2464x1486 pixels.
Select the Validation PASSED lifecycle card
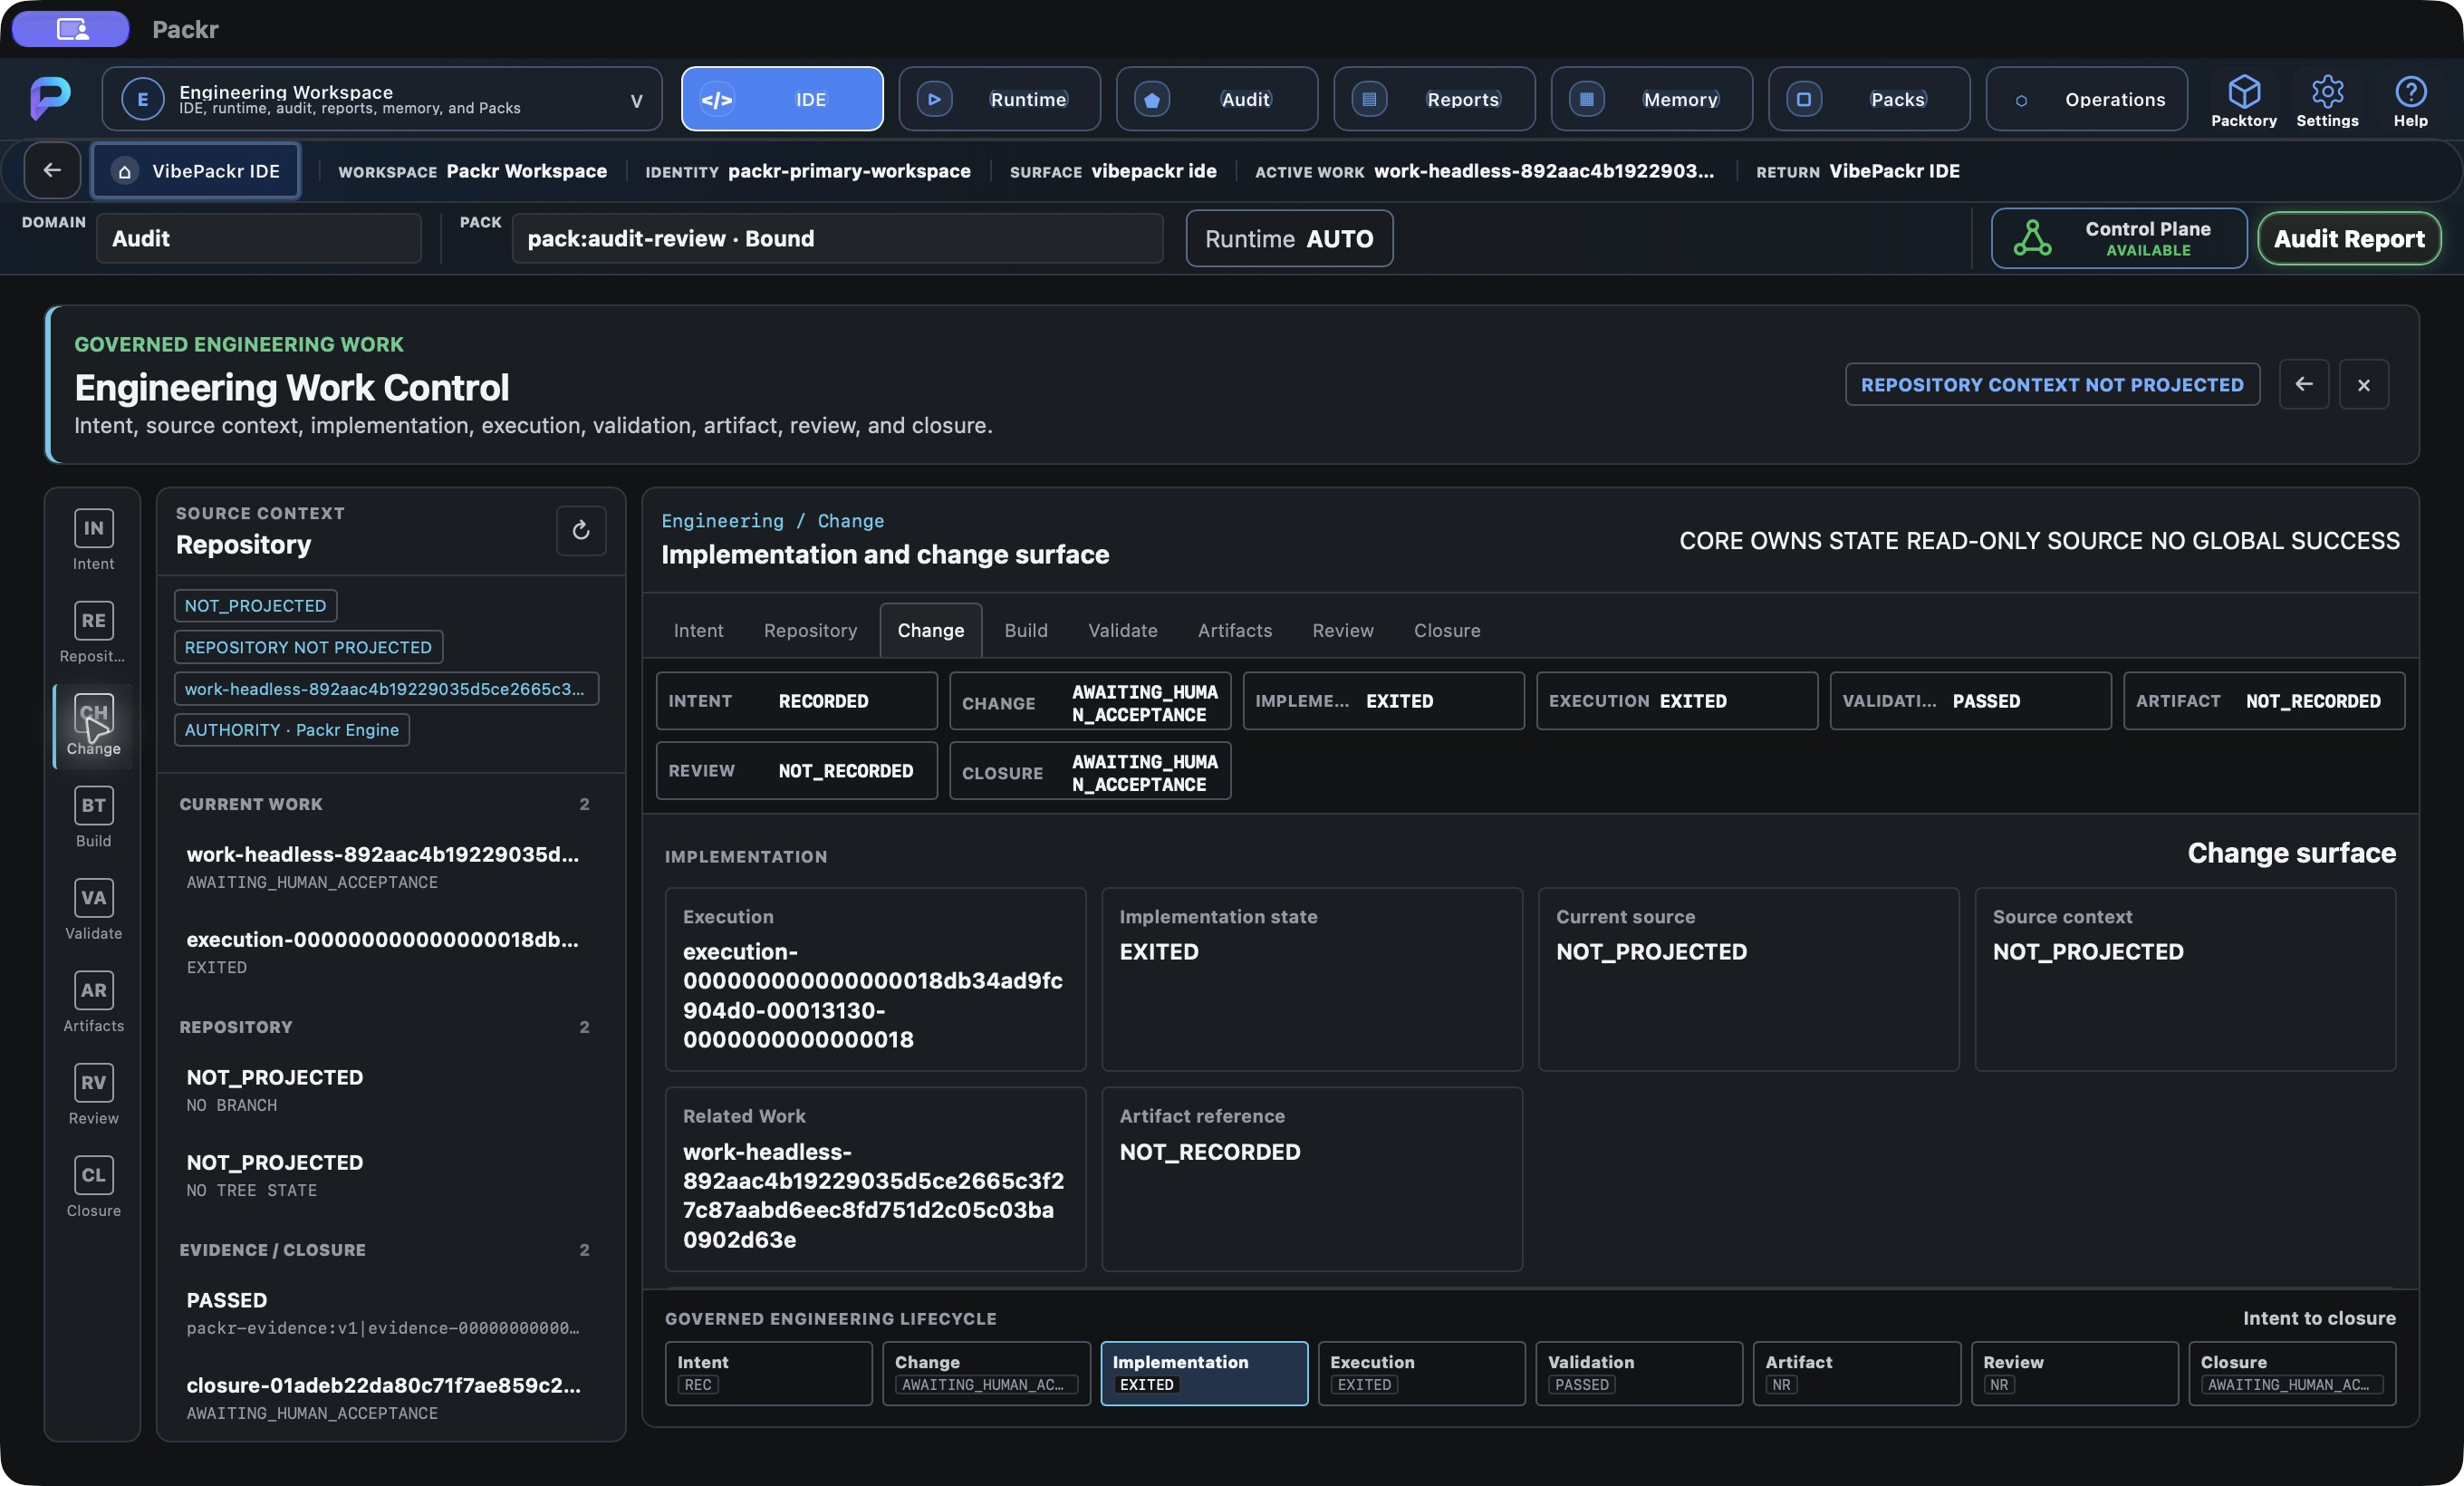pos(1639,1373)
